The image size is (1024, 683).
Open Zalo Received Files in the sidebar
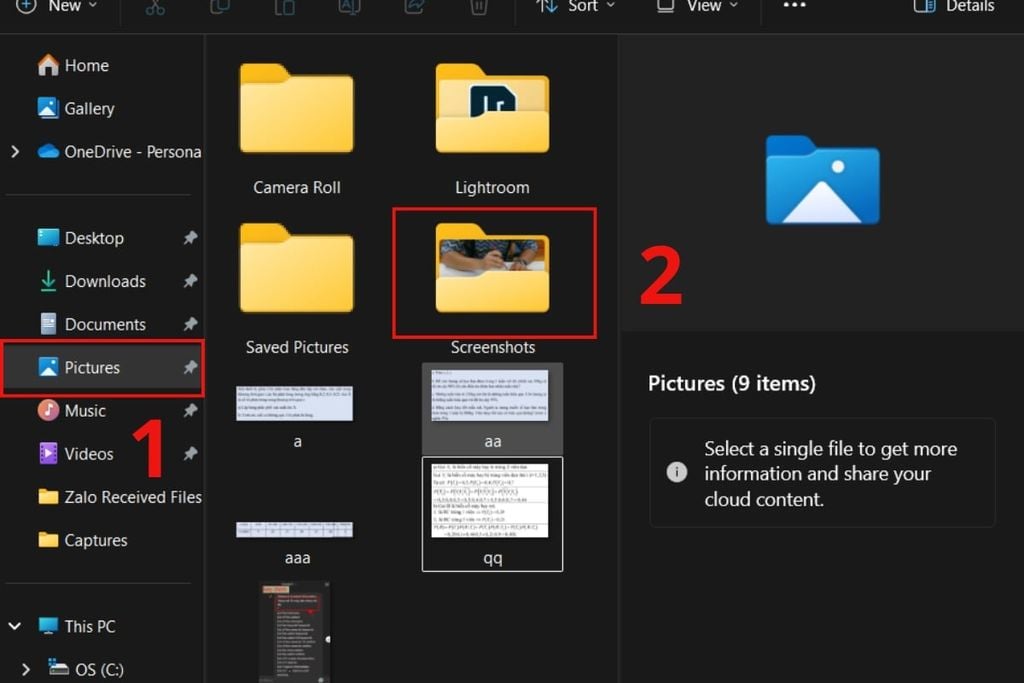(120, 497)
